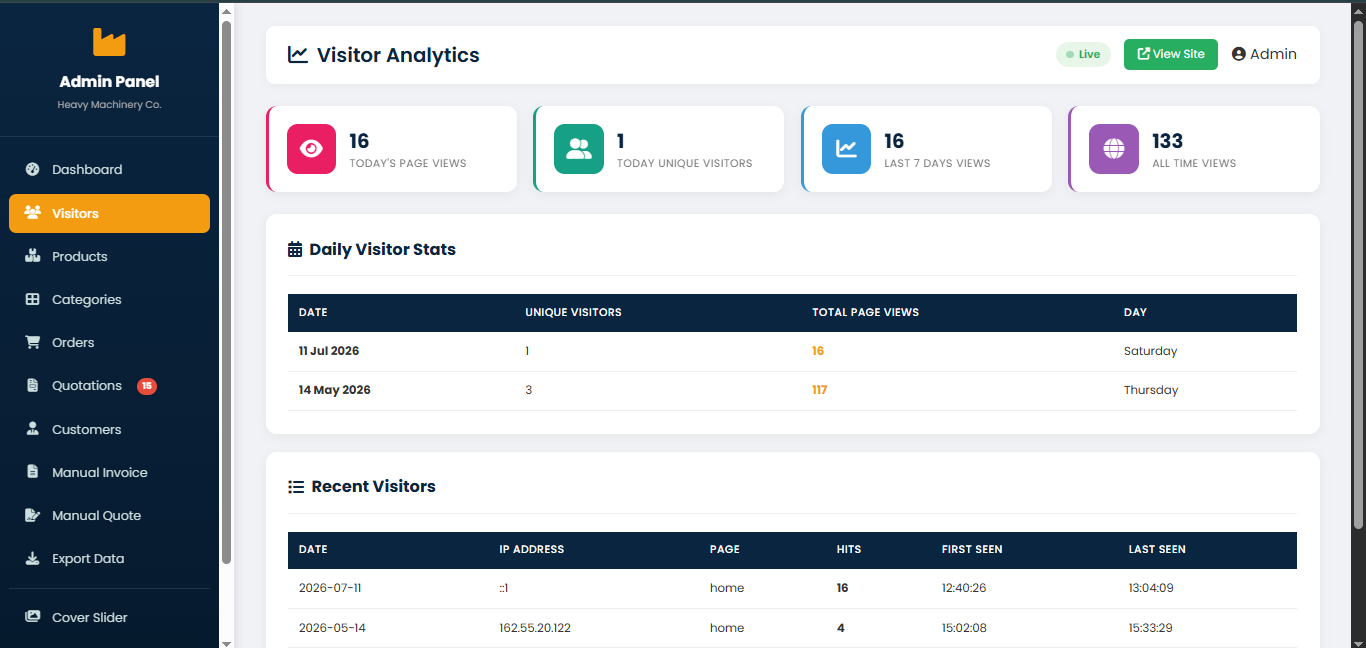The width and height of the screenshot is (1366, 648).
Task: Click the main page vertical scrollbar thumb
Action: tap(1358, 274)
